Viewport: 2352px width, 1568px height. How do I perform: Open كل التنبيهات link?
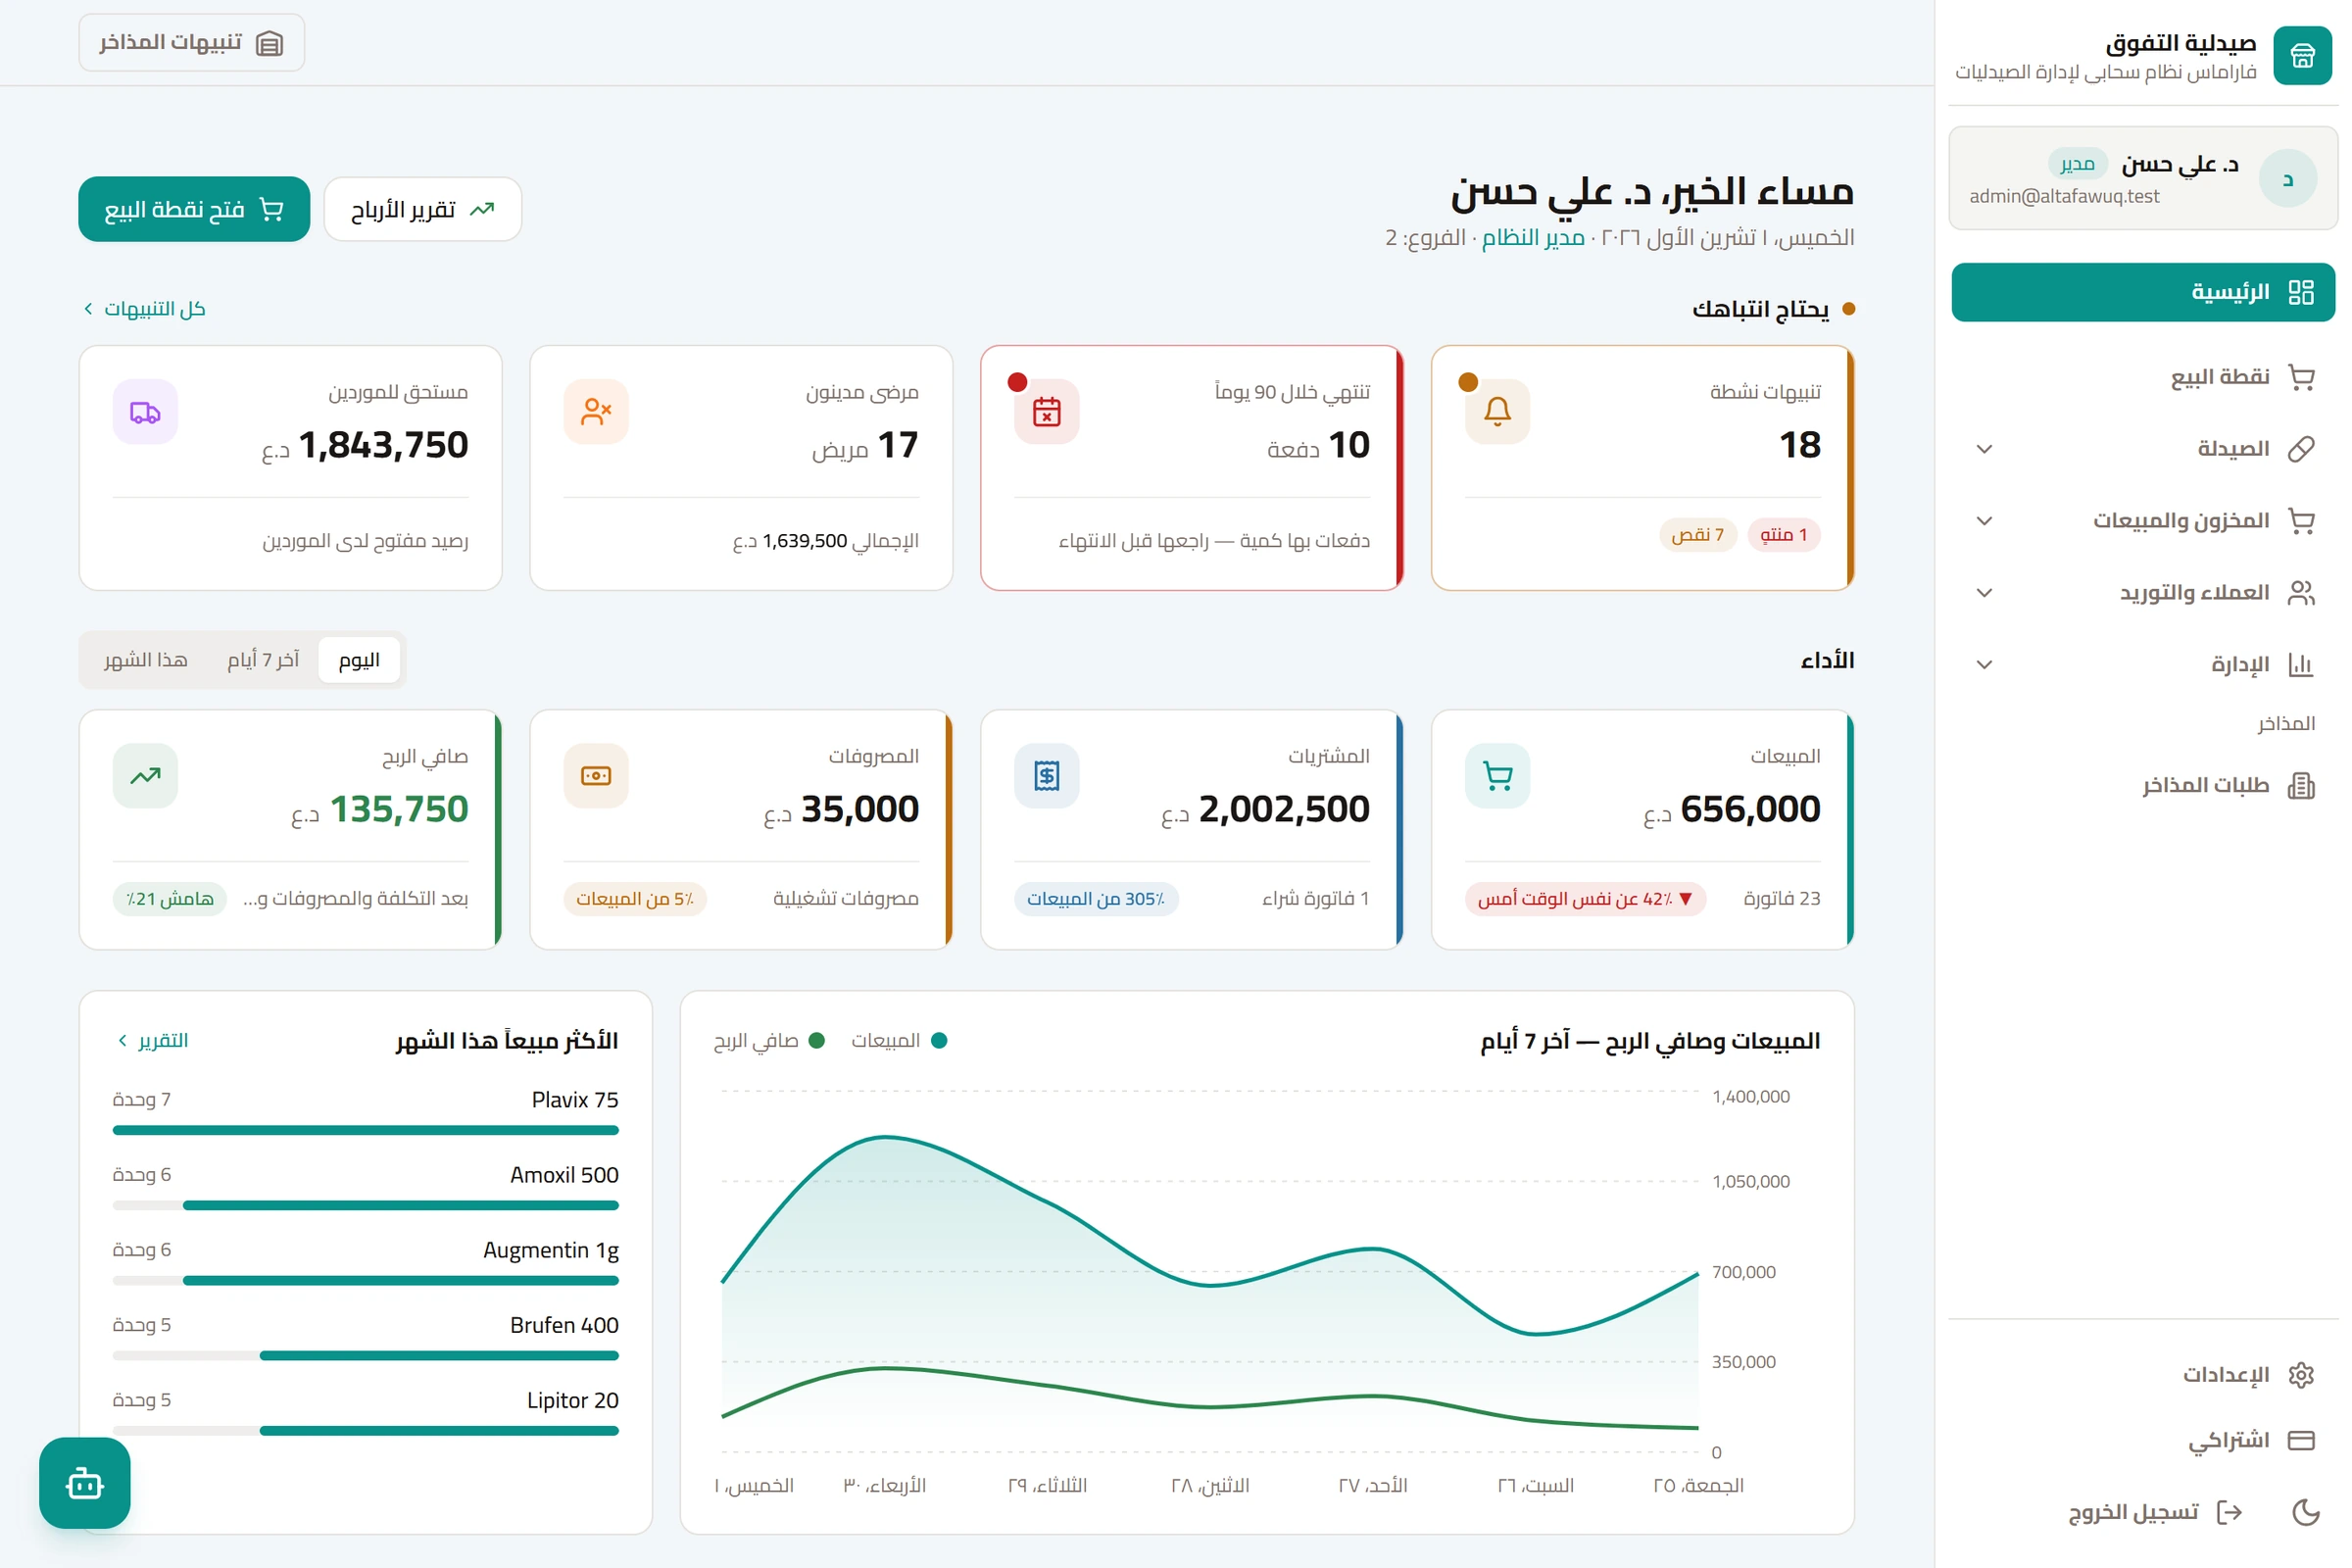point(145,308)
